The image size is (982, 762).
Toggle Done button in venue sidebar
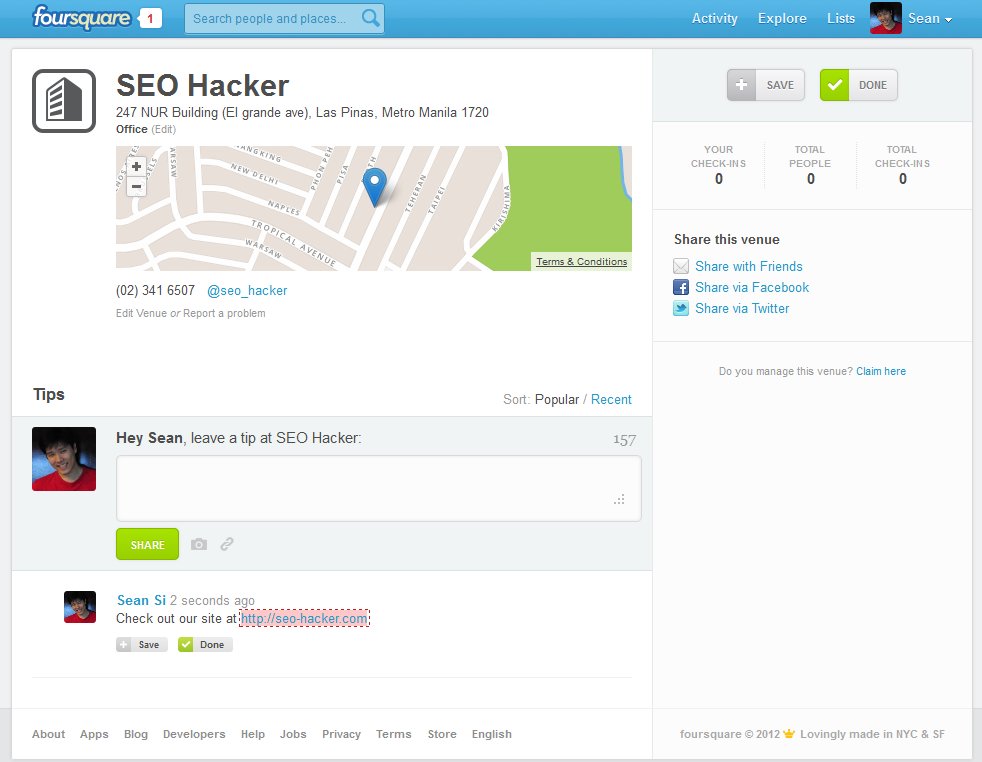(858, 85)
